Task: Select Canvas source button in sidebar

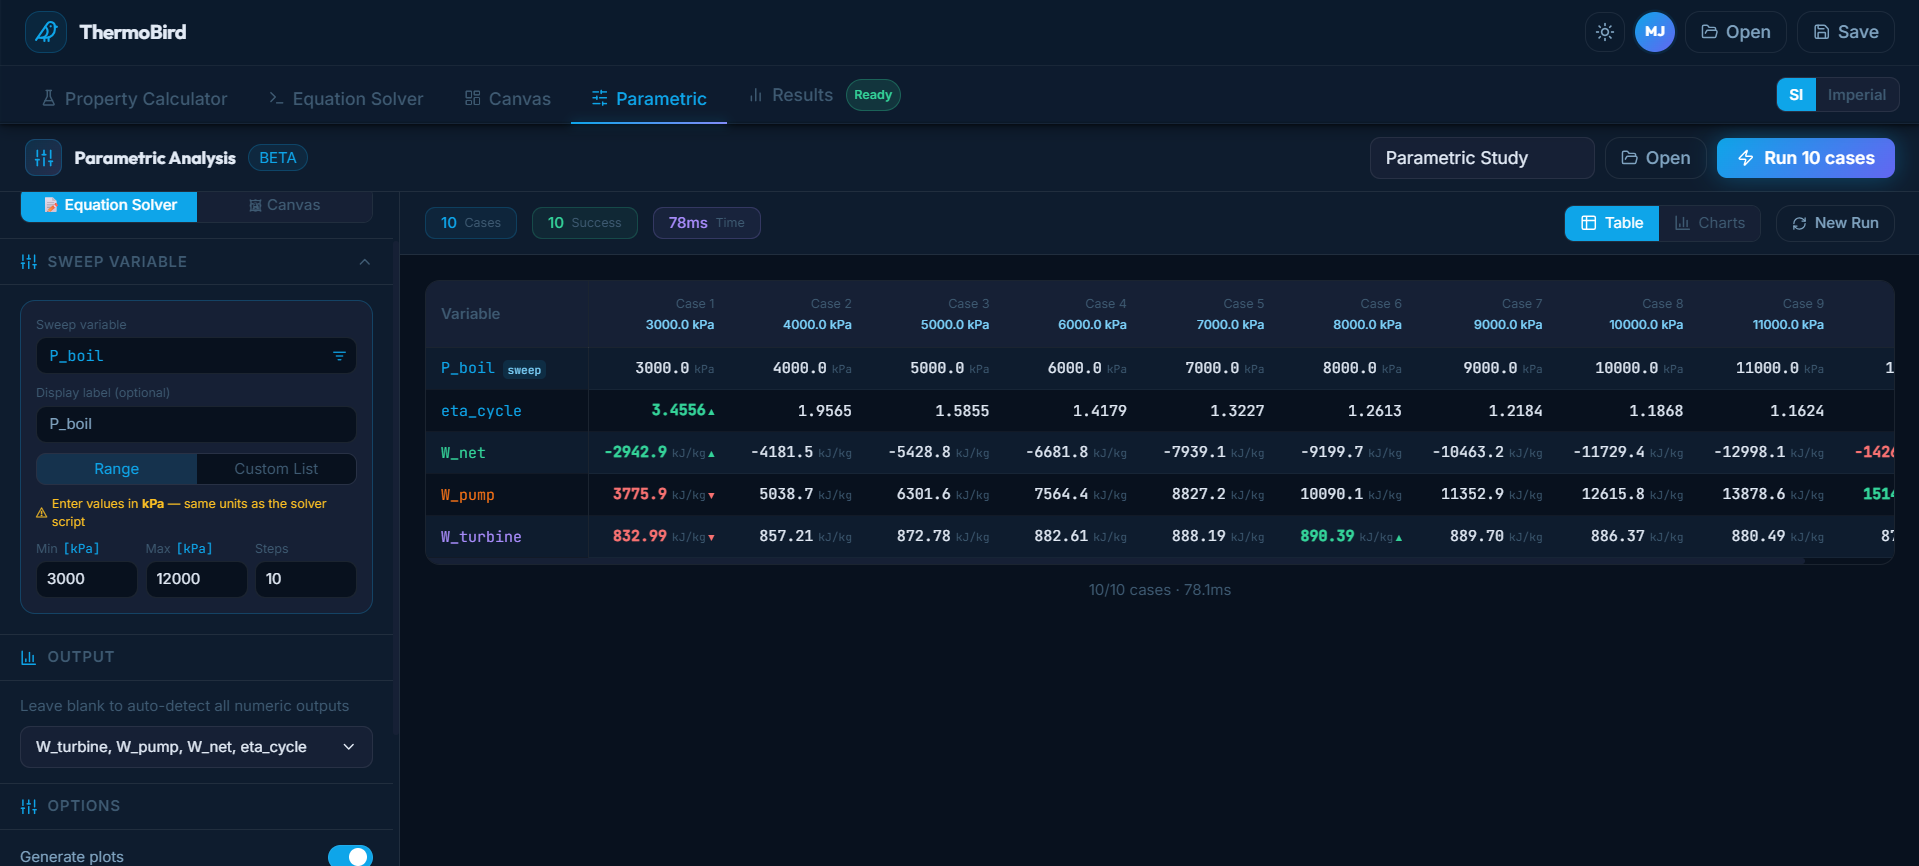Action: point(285,205)
